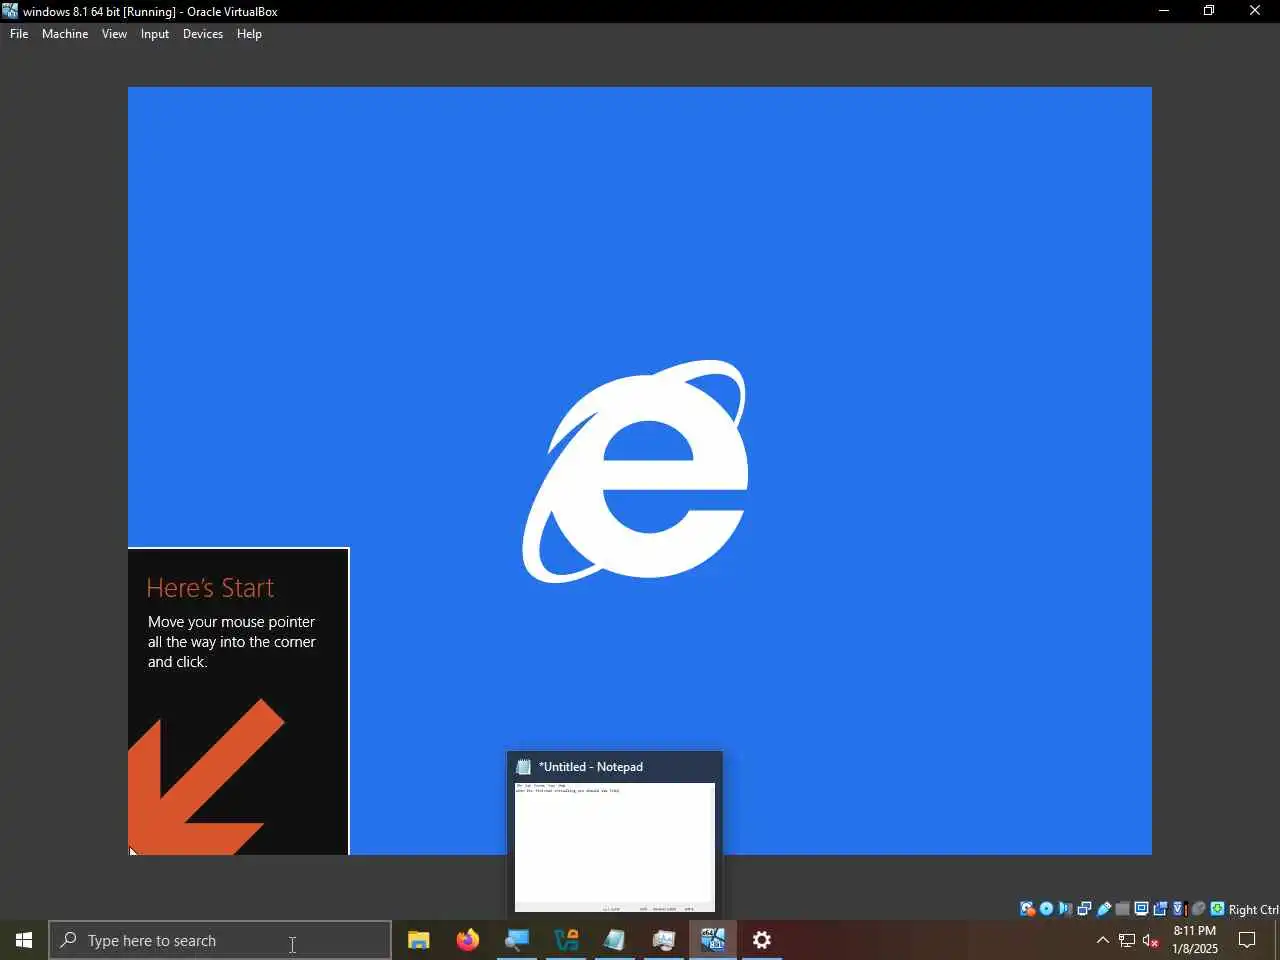Open the Input menu
The height and width of the screenshot is (960, 1280).
pyautogui.click(x=155, y=34)
